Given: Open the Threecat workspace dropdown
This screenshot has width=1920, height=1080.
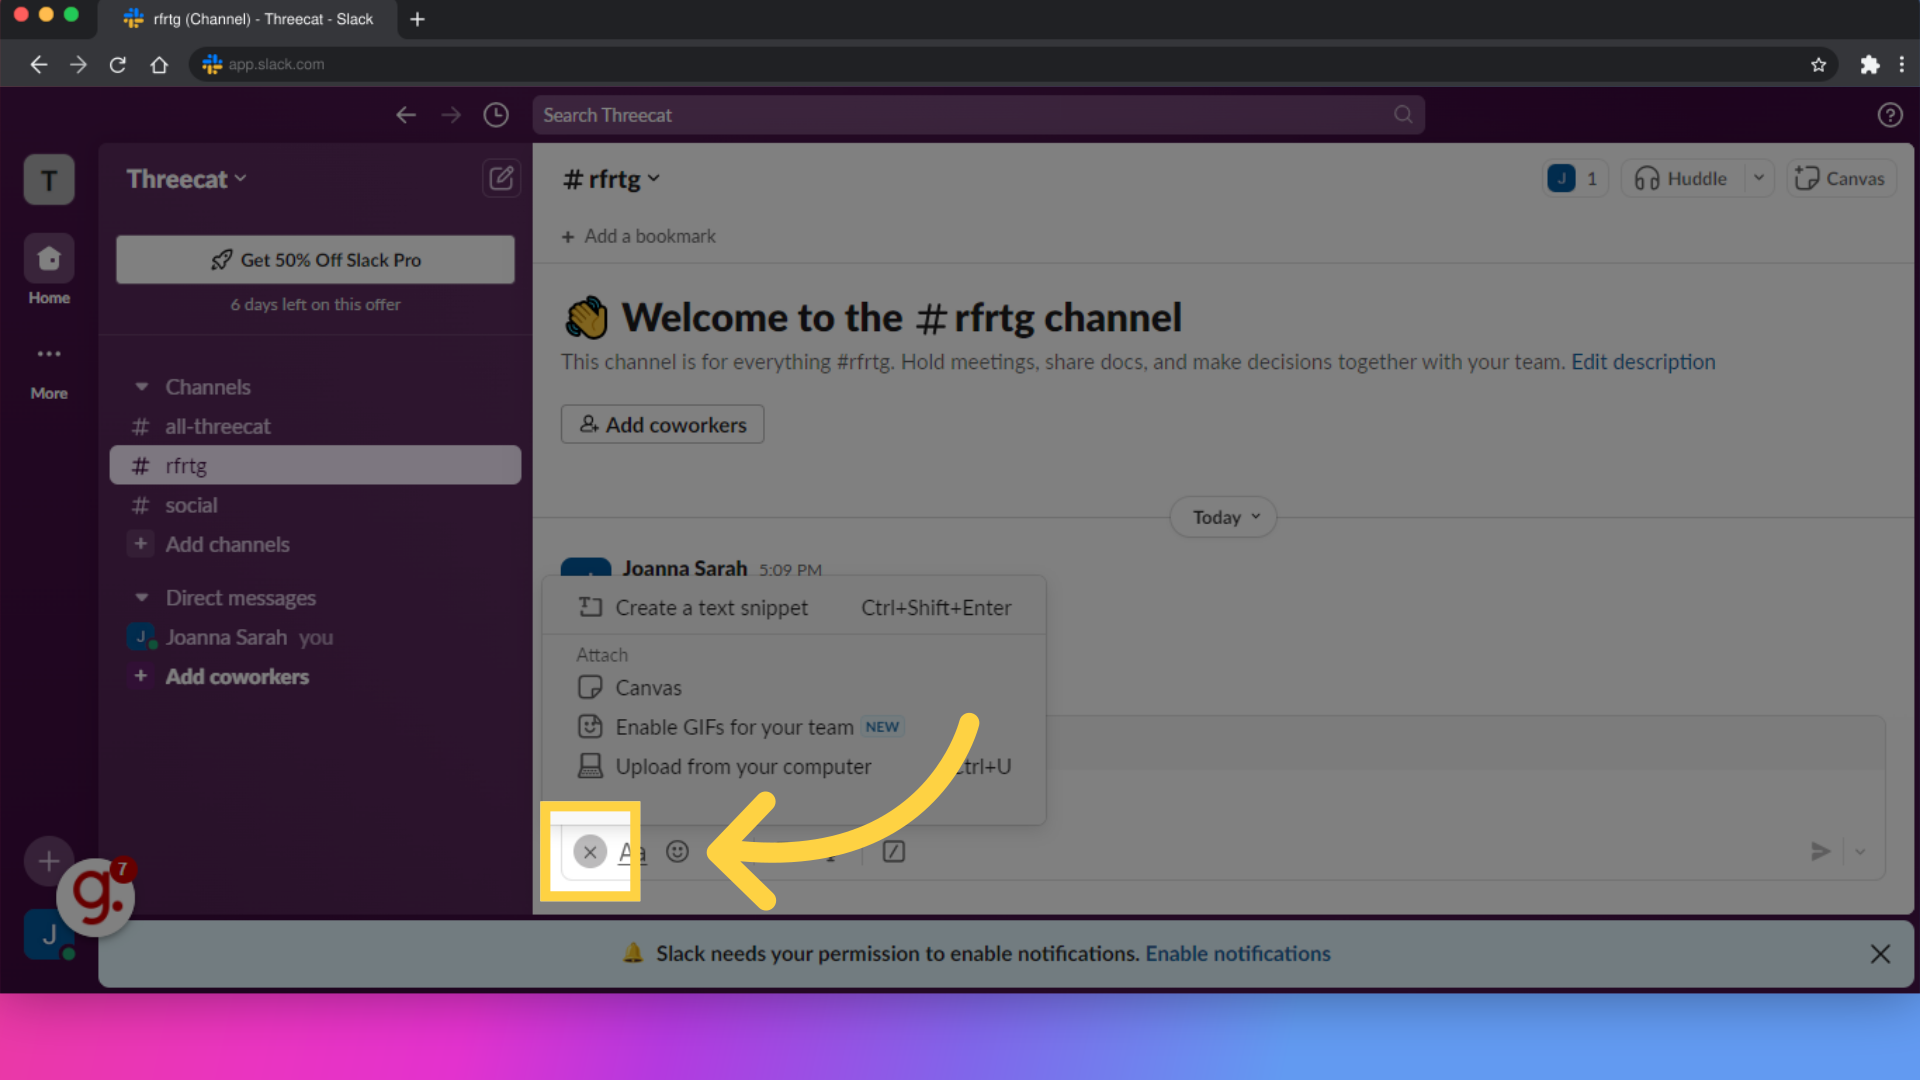Looking at the screenshot, I should pyautogui.click(x=186, y=179).
